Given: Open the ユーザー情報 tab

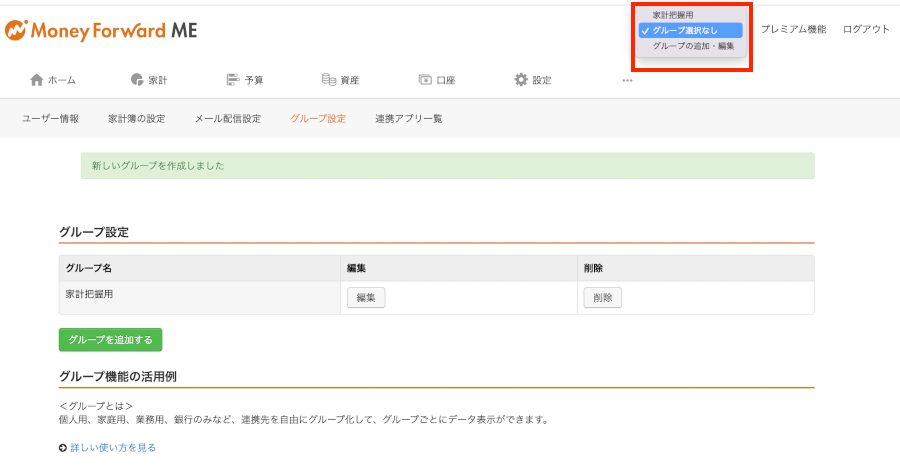Looking at the screenshot, I should coord(51,119).
